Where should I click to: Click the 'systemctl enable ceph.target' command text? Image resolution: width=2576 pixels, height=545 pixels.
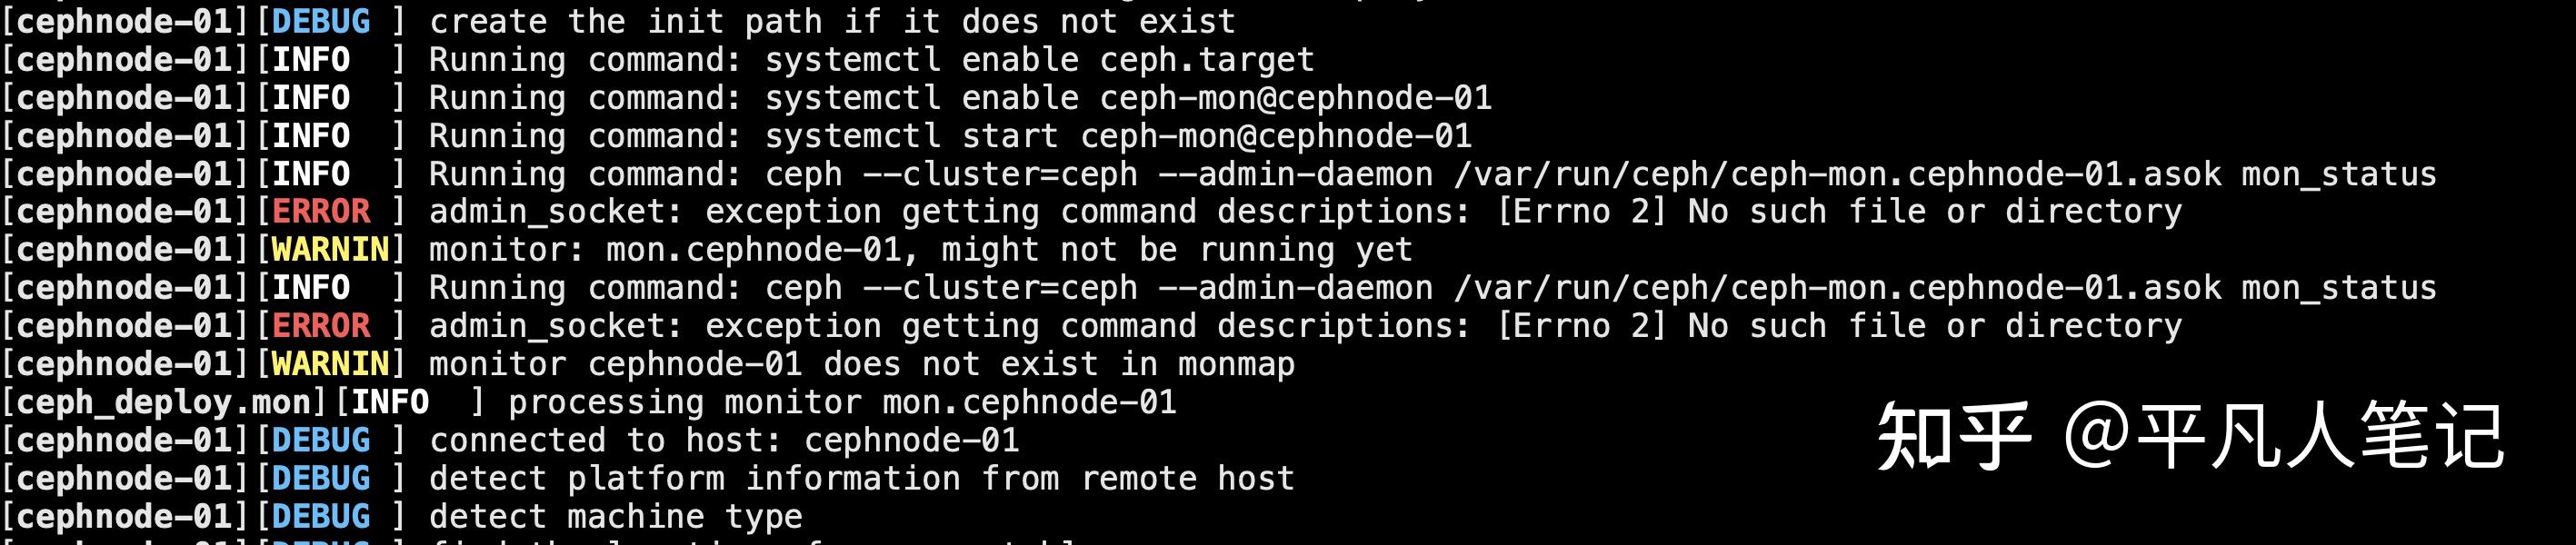[x=1039, y=59]
